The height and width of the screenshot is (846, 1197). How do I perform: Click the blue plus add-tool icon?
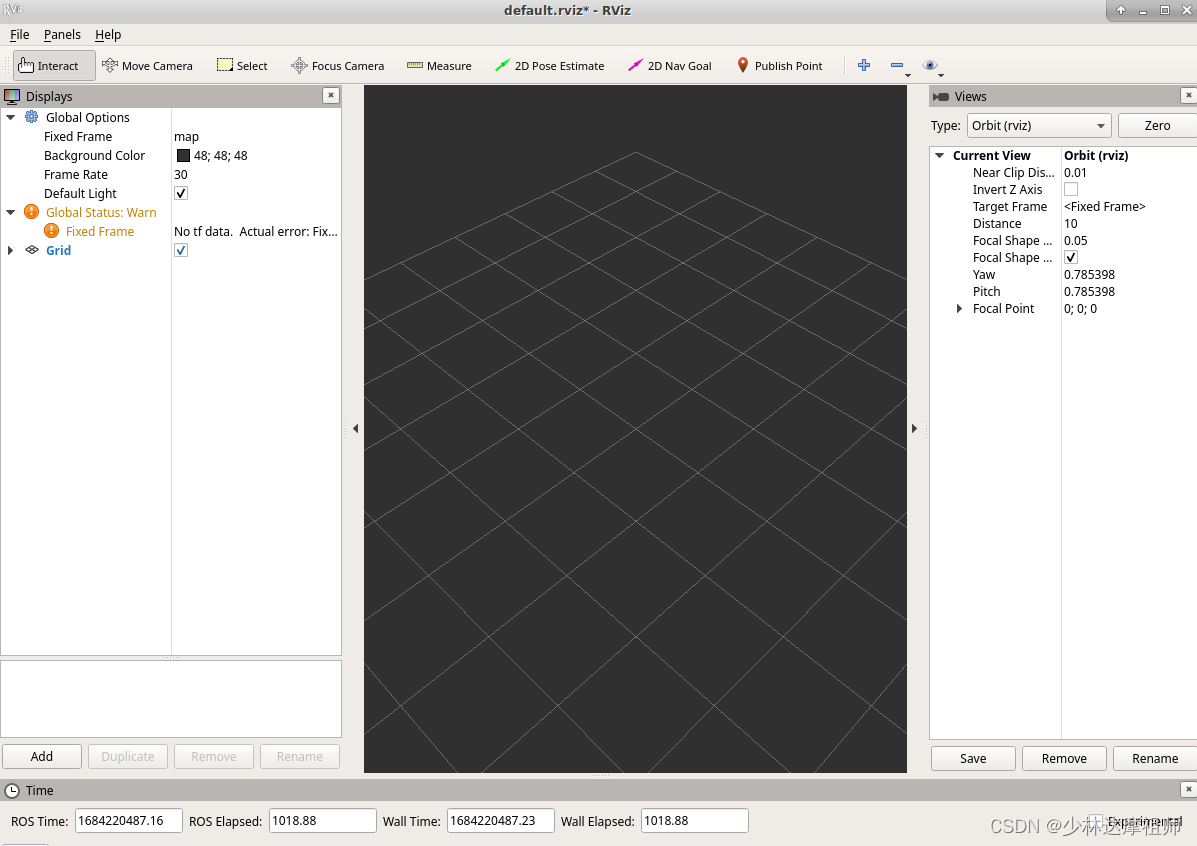click(x=864, y=65)
